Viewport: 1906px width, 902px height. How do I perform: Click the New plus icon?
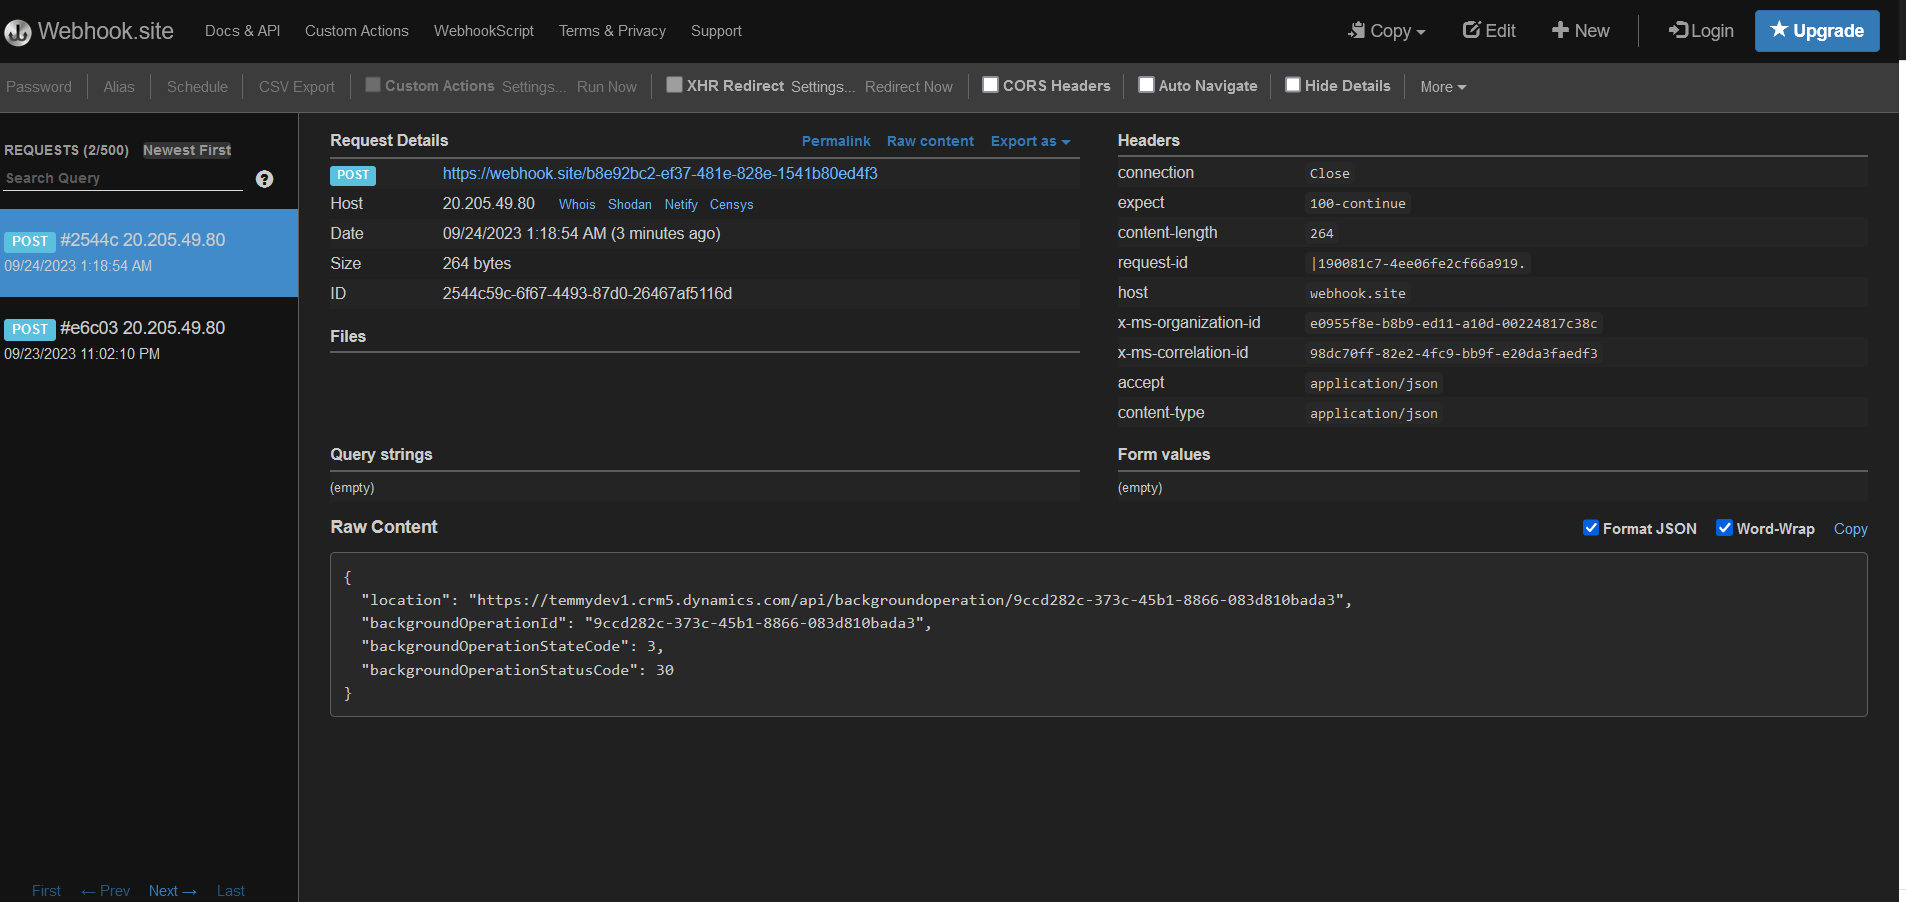1560,30
